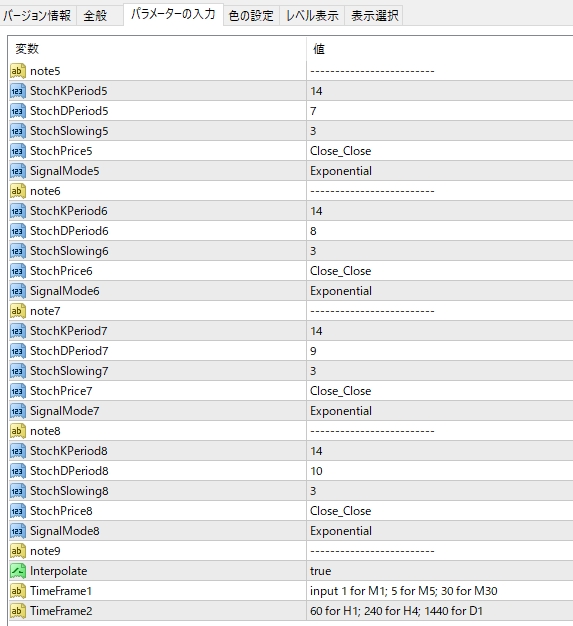Open the バージョン情報 tab
The width and height of the screenshot is (573, 626).
click(x=38, y=16)
